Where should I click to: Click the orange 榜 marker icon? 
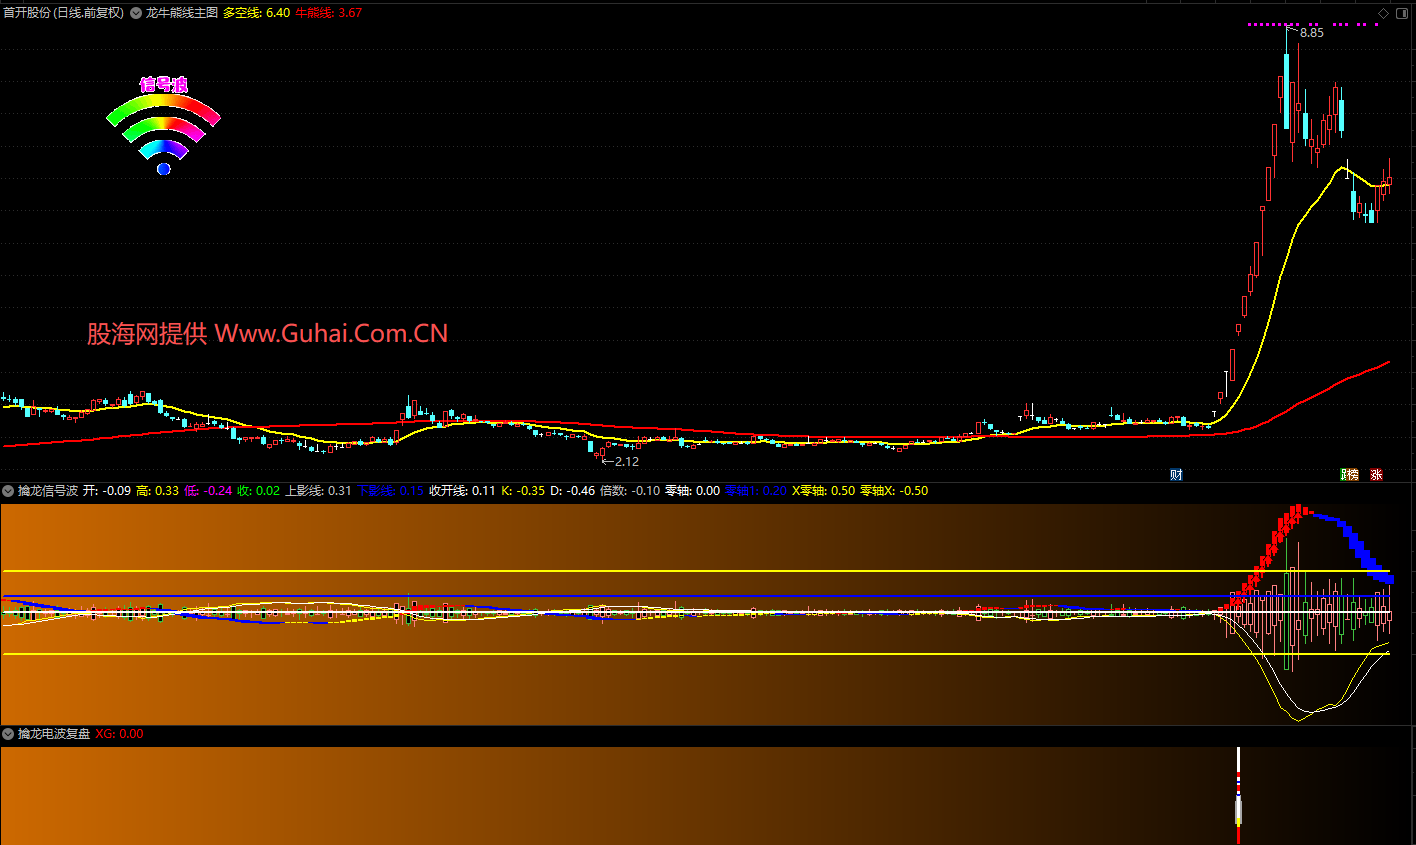coord(1354,475)
